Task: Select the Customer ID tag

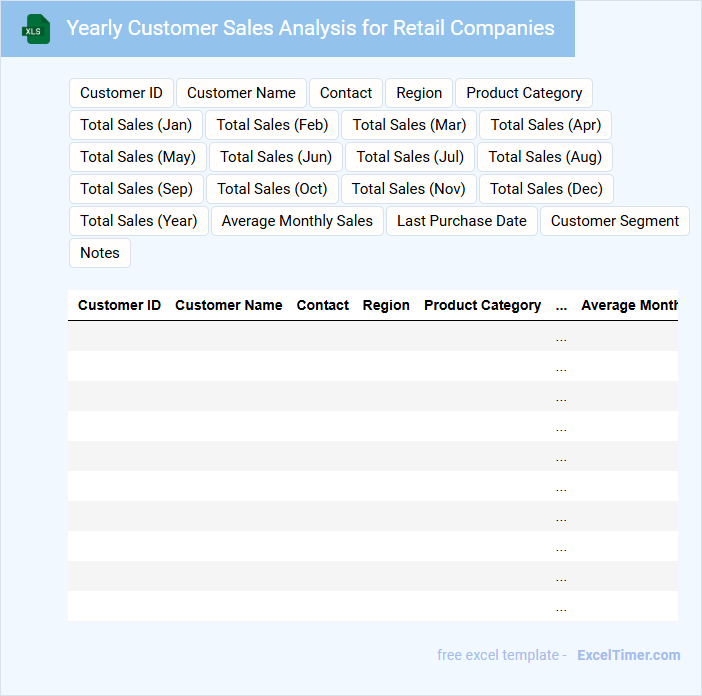Action: 121,93
